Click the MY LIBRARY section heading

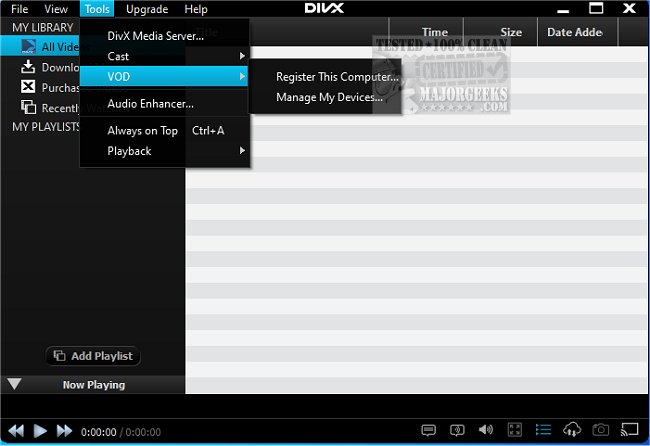(43, 27)
